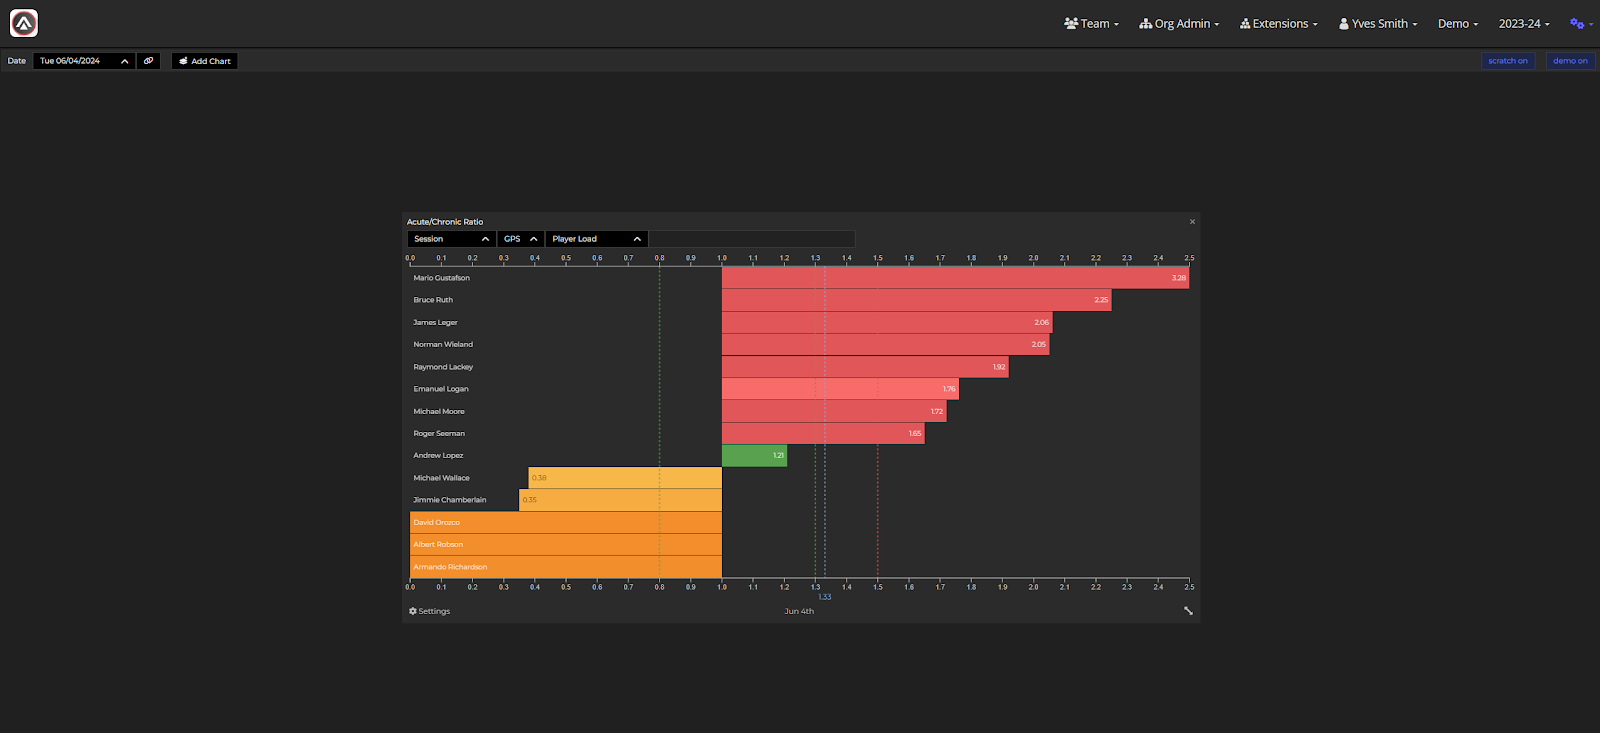Viewport: 1600px width, 733px height.
Task: Open the Org Admin menu
Action: 1179,24
